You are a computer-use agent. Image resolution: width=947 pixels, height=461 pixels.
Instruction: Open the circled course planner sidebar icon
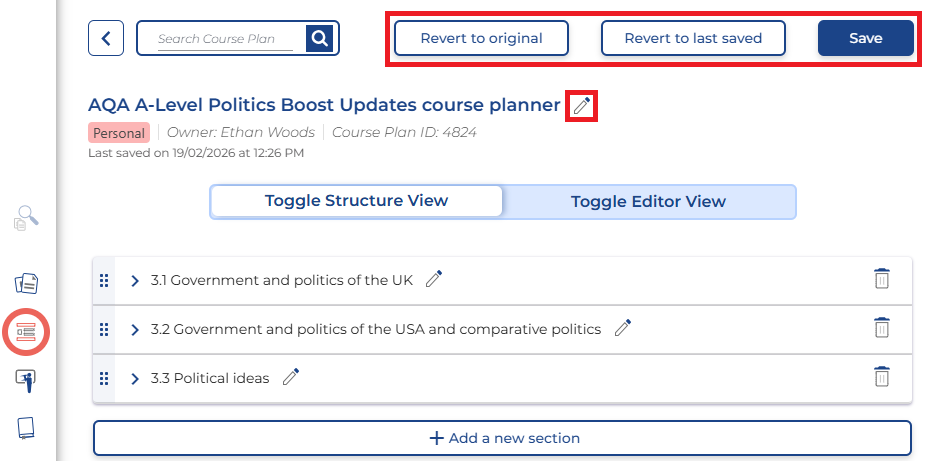pos(27,332)
